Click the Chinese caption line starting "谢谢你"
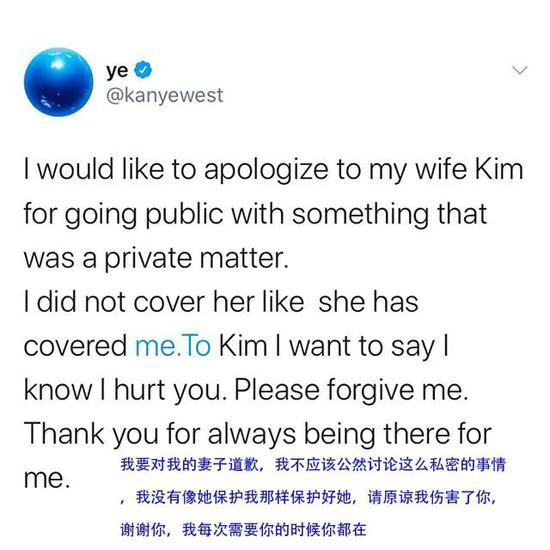This screenshot has width=550, height=550. point(243,530)
